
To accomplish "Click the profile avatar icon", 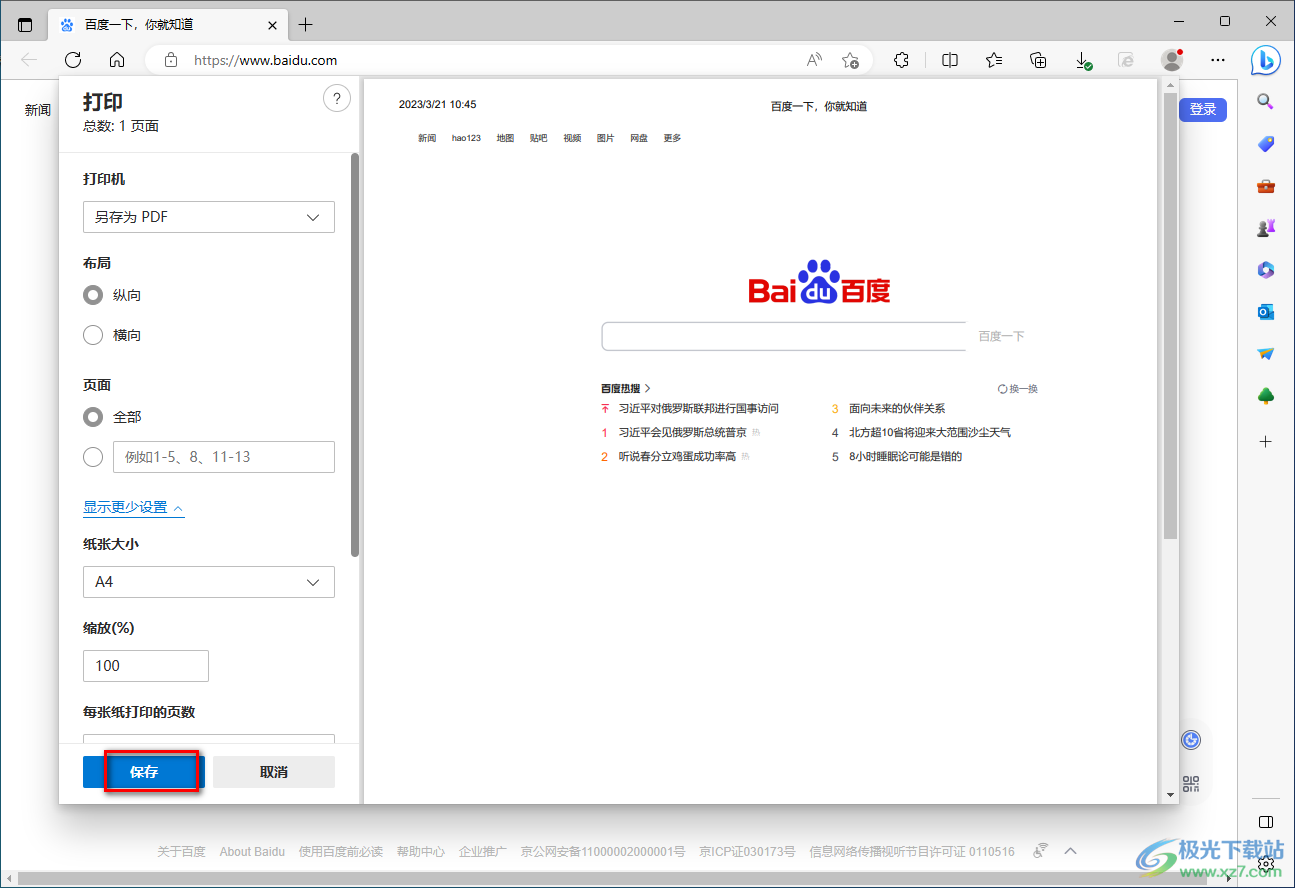I will (x=1172, y=60).
